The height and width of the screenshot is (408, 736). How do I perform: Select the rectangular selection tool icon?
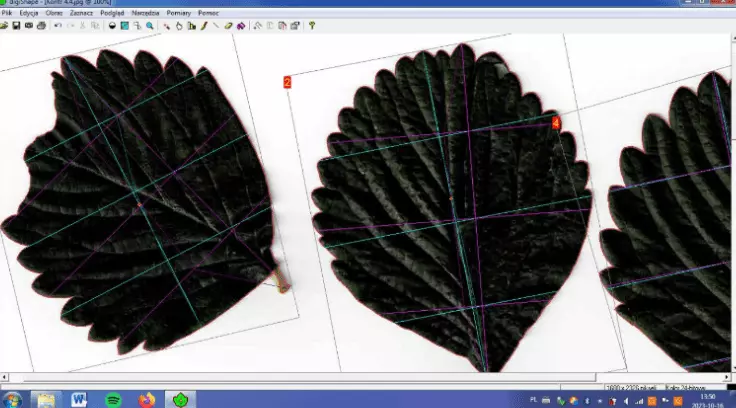[124, 25]
